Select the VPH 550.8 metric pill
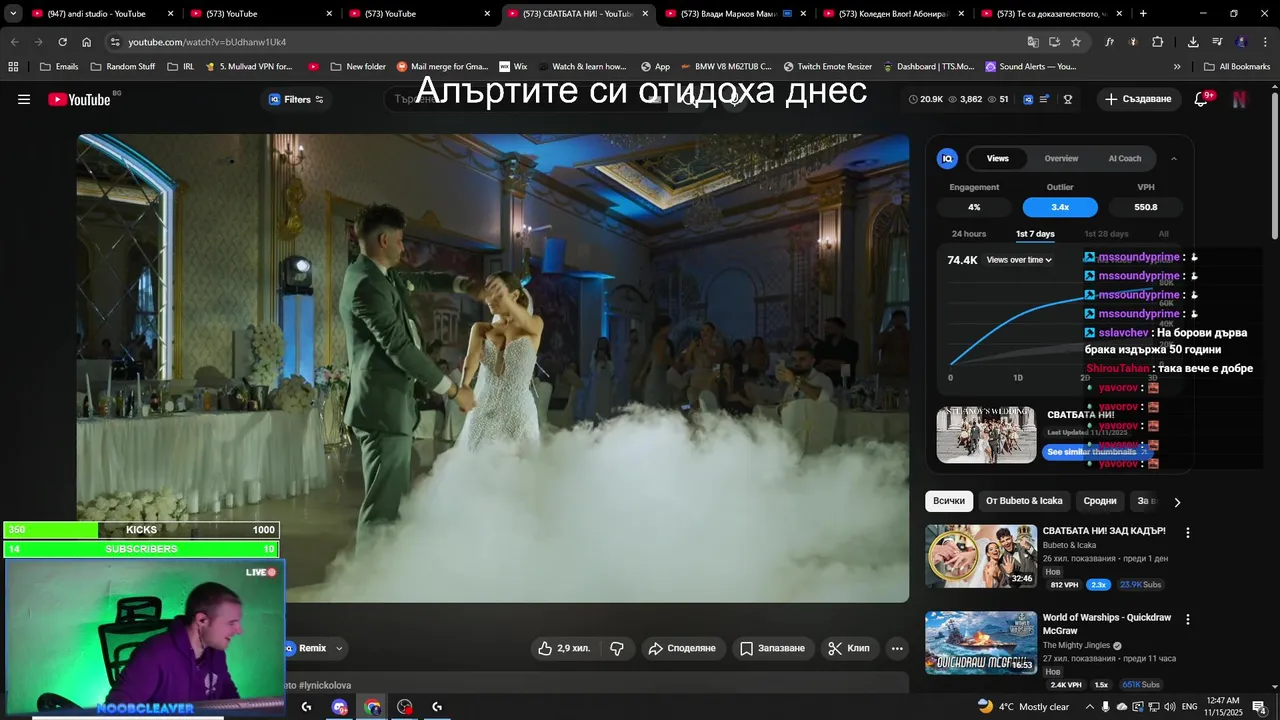The image size is (1280, 720). click(x=1146, y=207)
